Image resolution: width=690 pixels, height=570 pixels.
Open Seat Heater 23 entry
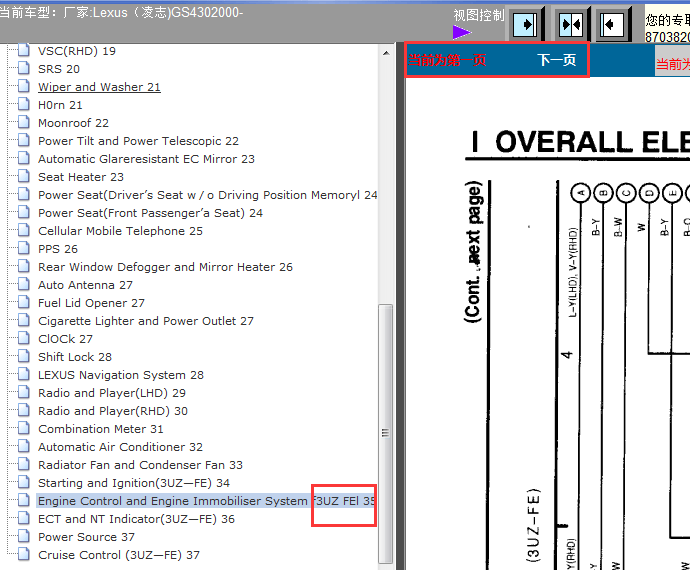81,177
